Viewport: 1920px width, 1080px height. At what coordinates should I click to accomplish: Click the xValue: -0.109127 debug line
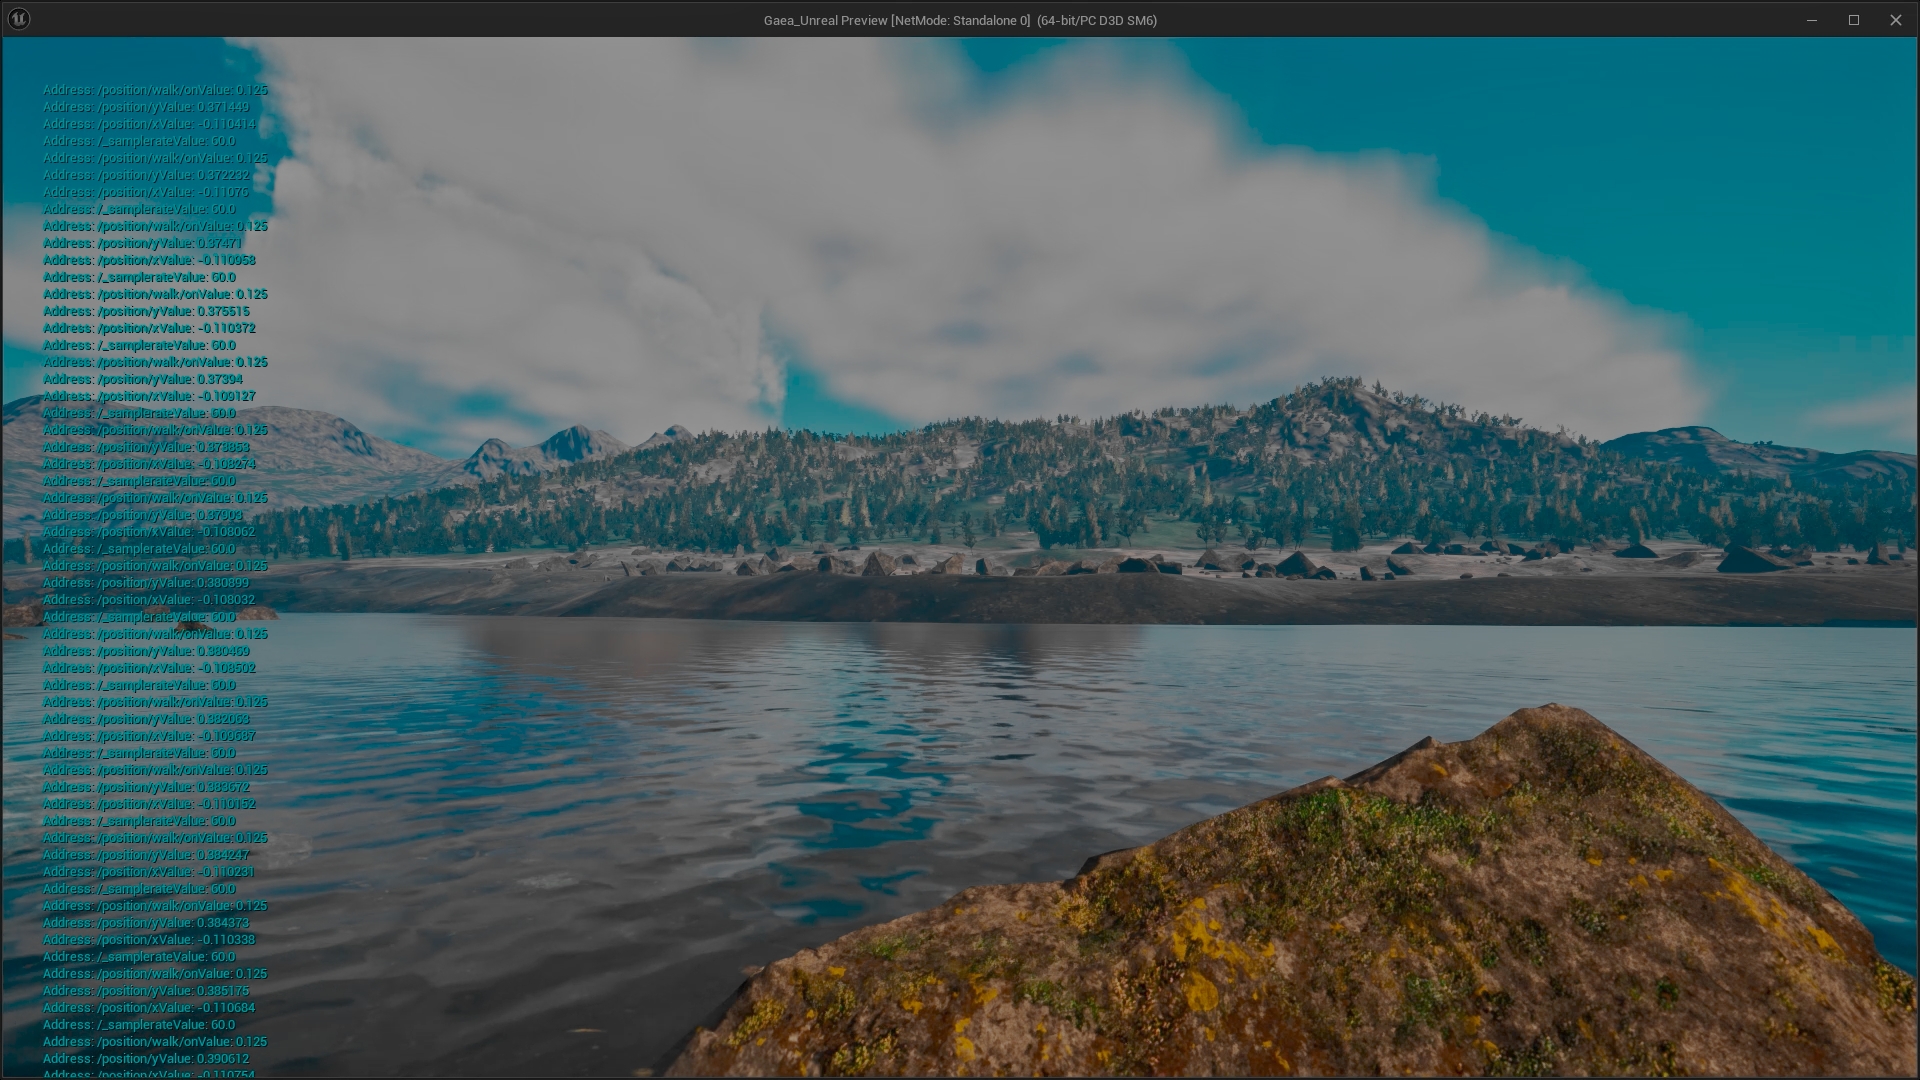tap(149, 396)
